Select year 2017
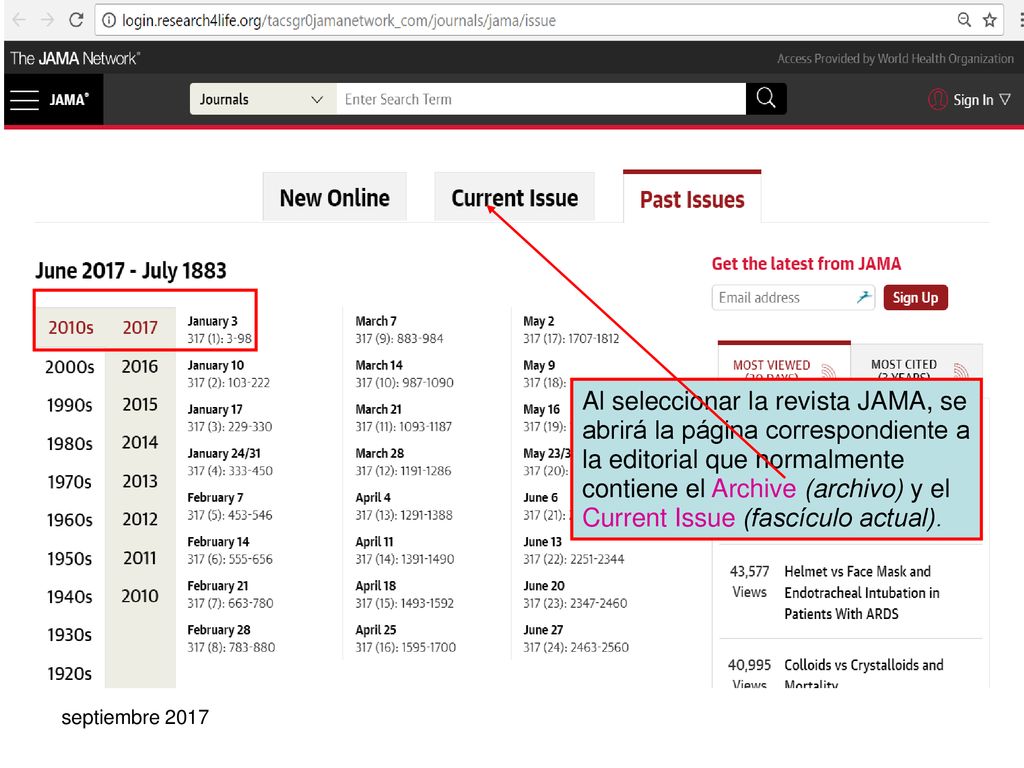Viewport: 1024px width, 768px height. coord(140,327)
